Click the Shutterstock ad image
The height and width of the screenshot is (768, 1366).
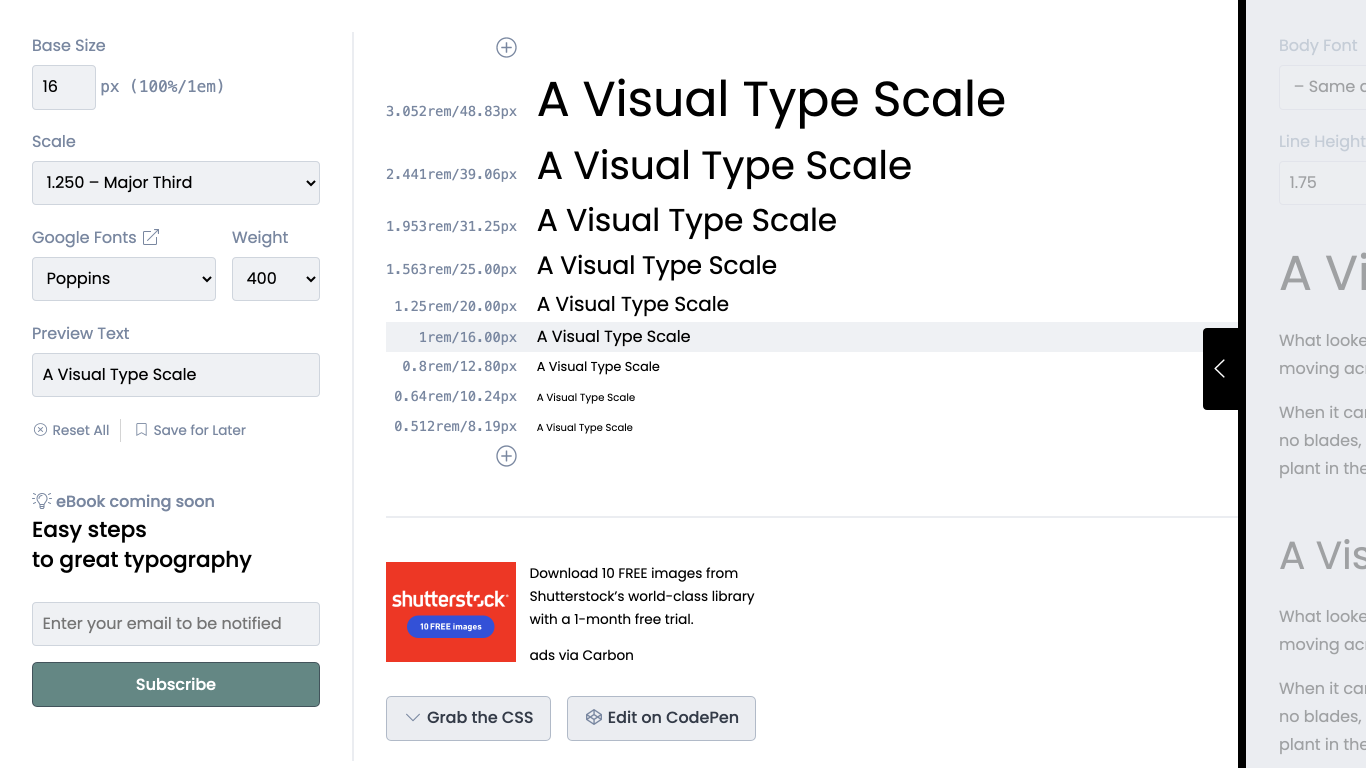tap(451, 612)
